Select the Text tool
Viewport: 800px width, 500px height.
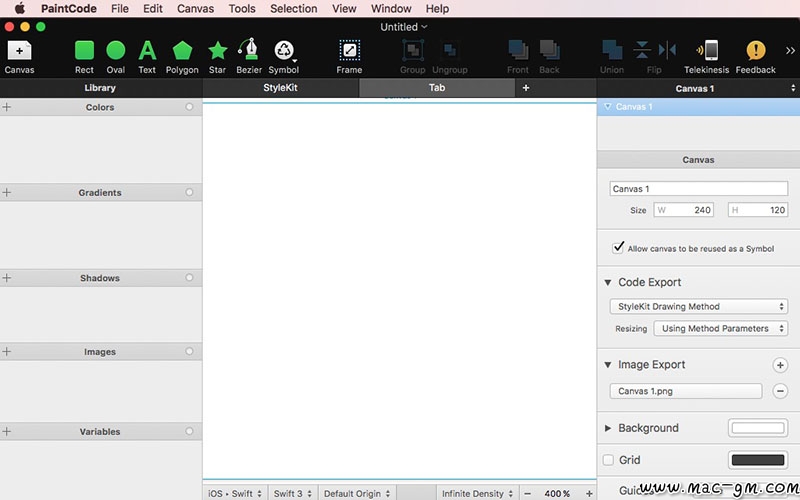pos(147,57)
